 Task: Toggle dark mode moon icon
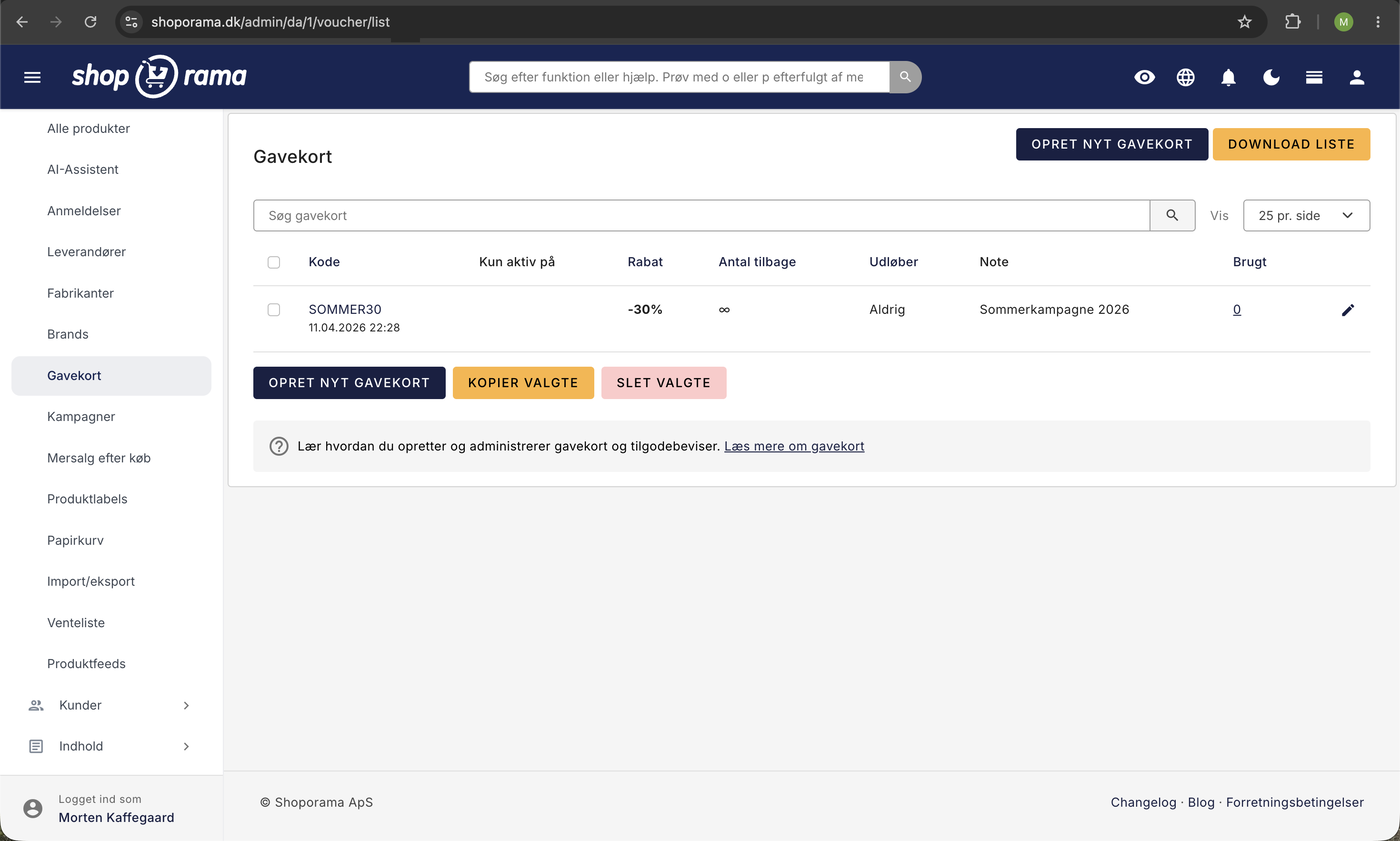click(1271, 77)
